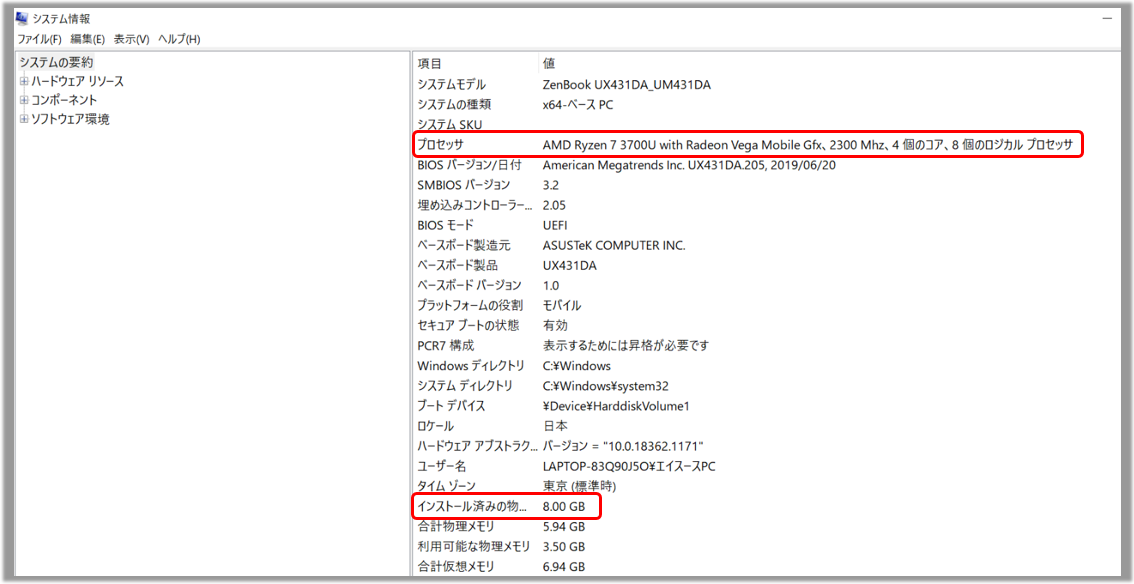Select the インストール済みの物理メモリ row
The width and height of the screenshot is (1134, 584).
coord(500,507)
